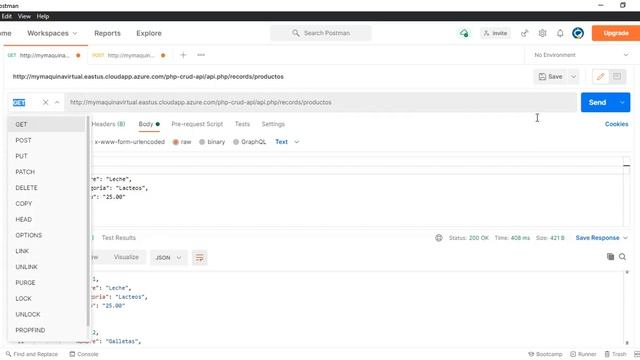
Task: Click the response pane vertical scrollbar
Action: [x=627, y=307]
